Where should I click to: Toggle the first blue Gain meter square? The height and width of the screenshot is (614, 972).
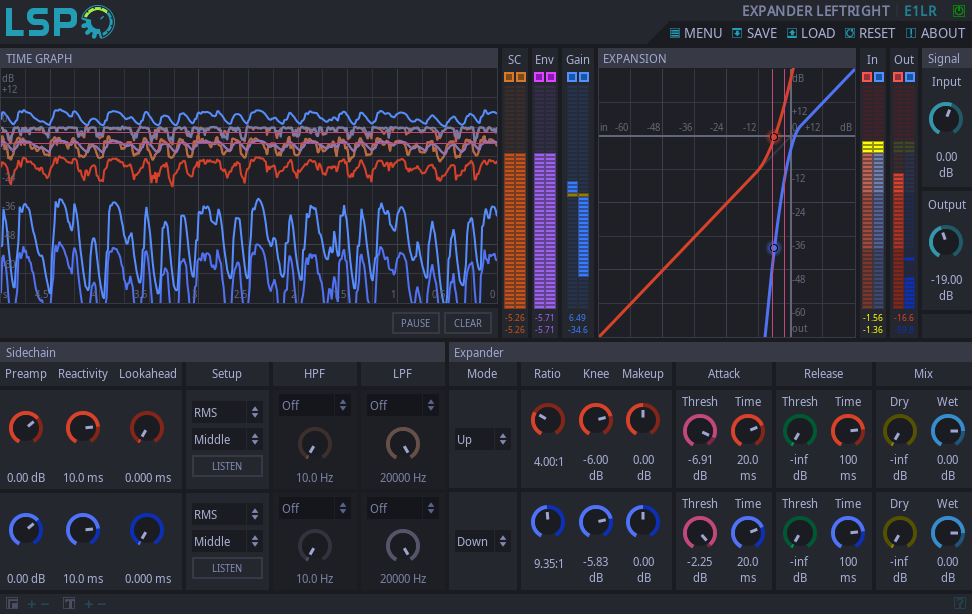[572, 77]
